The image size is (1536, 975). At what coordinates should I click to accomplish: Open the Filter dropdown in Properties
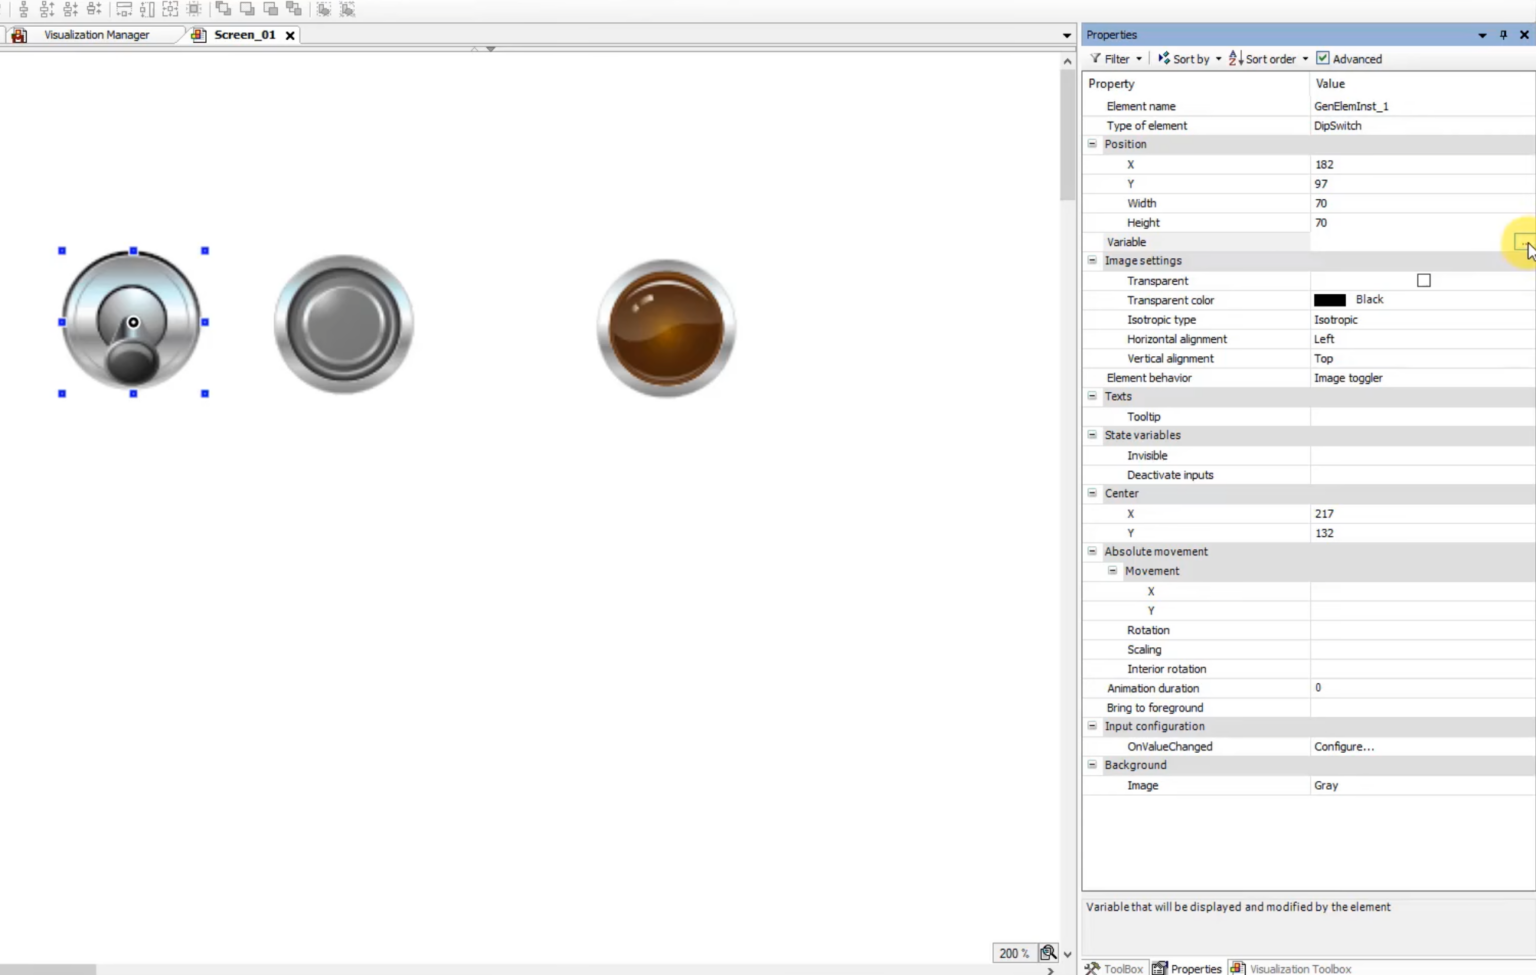coord(1116,59)
